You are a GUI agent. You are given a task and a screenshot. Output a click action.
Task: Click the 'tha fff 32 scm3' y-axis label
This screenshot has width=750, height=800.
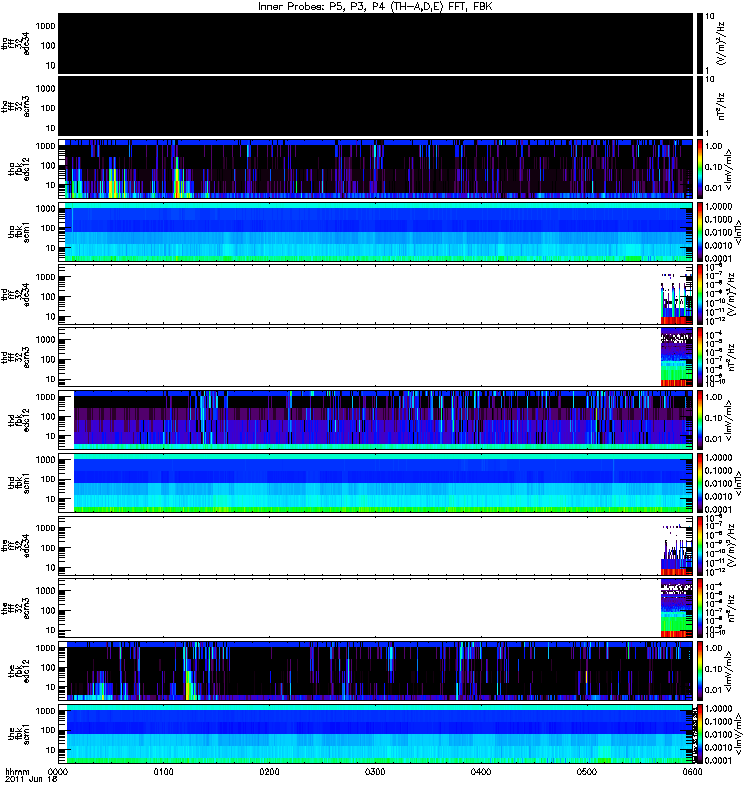click(x=16, y=107)
